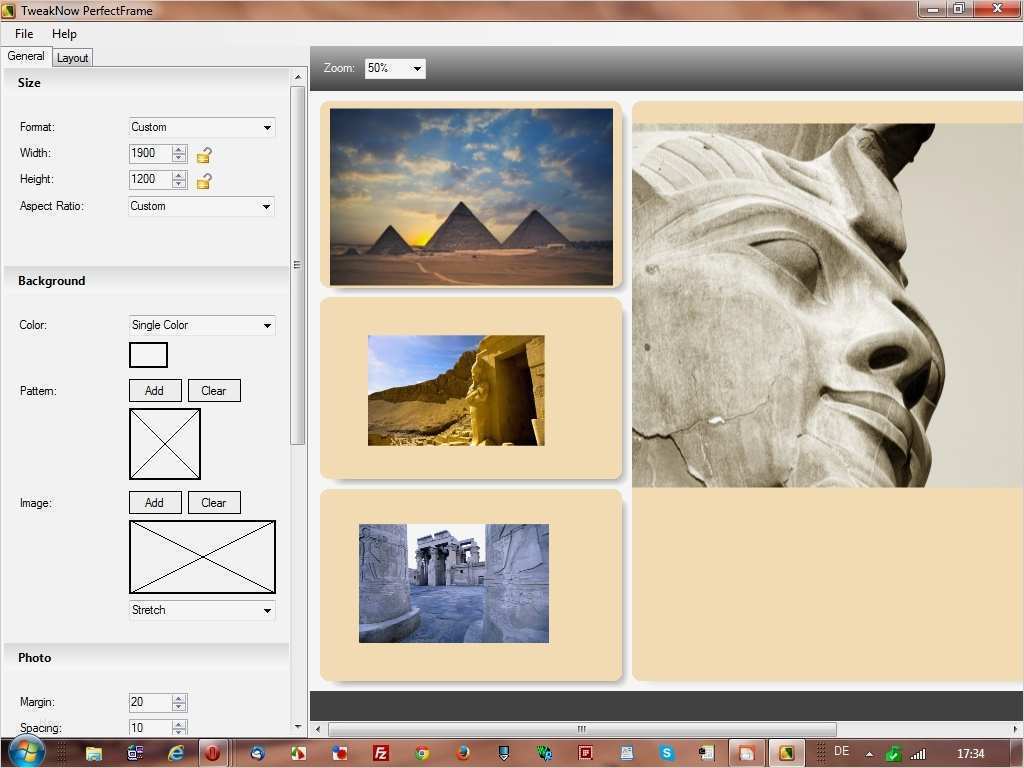Click the network signal tray icon

click(x=918, y=754)
